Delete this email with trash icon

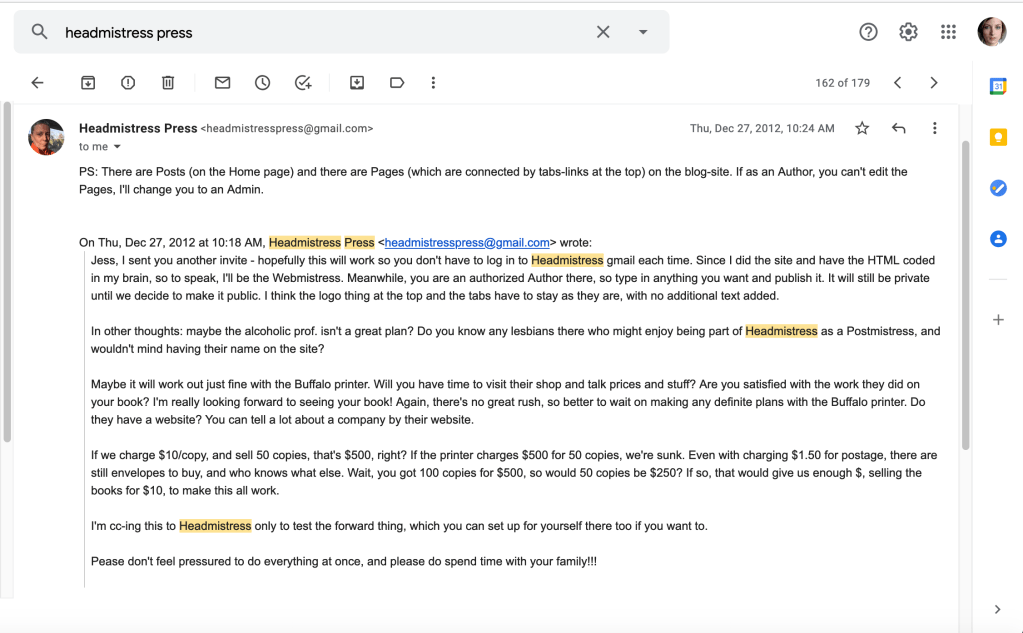click(x=168, y=83)
